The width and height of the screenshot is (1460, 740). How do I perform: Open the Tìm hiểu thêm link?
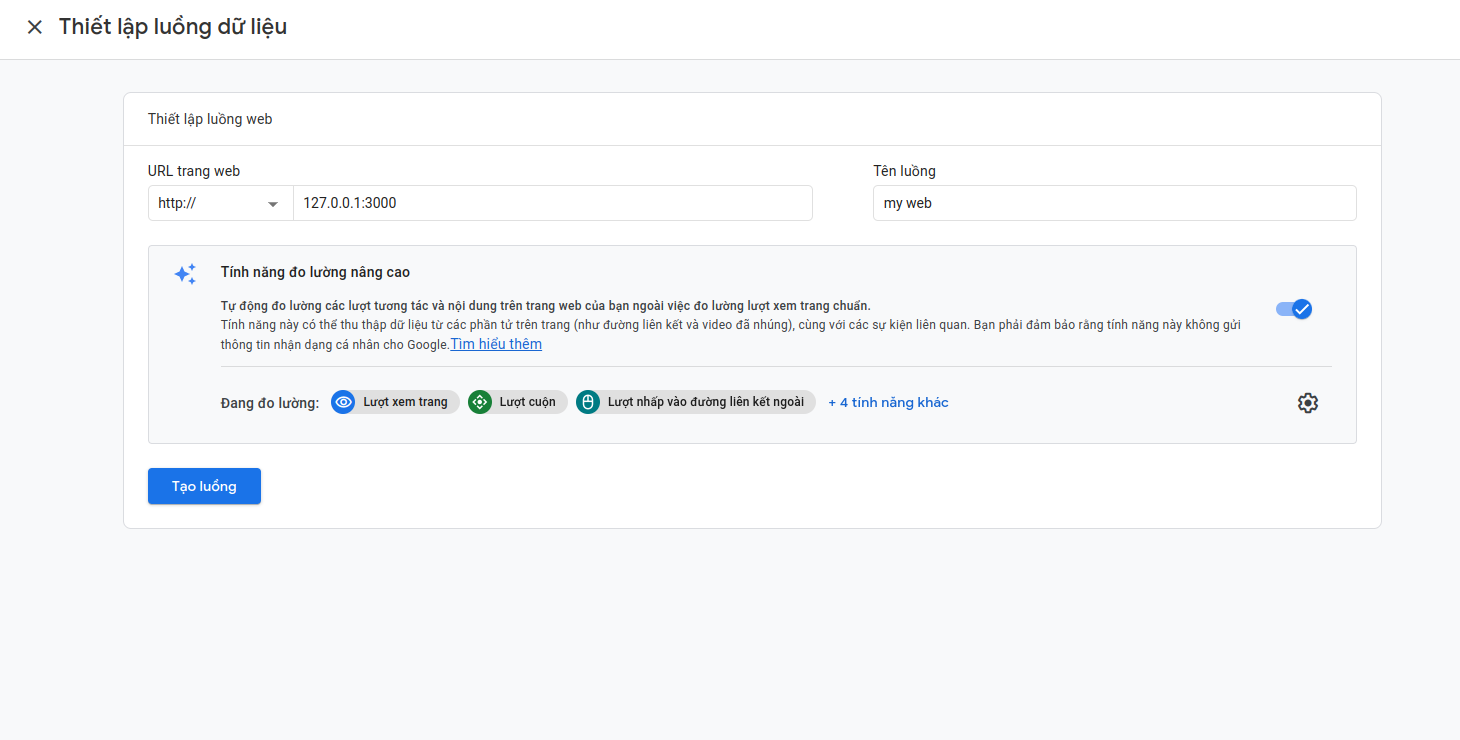[x=496, y=344]
